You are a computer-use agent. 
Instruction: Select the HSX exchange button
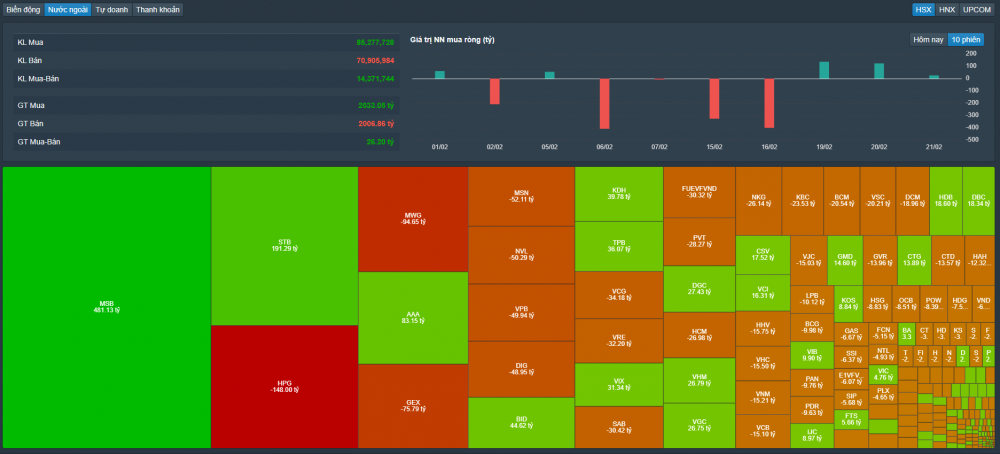[923, 10]
